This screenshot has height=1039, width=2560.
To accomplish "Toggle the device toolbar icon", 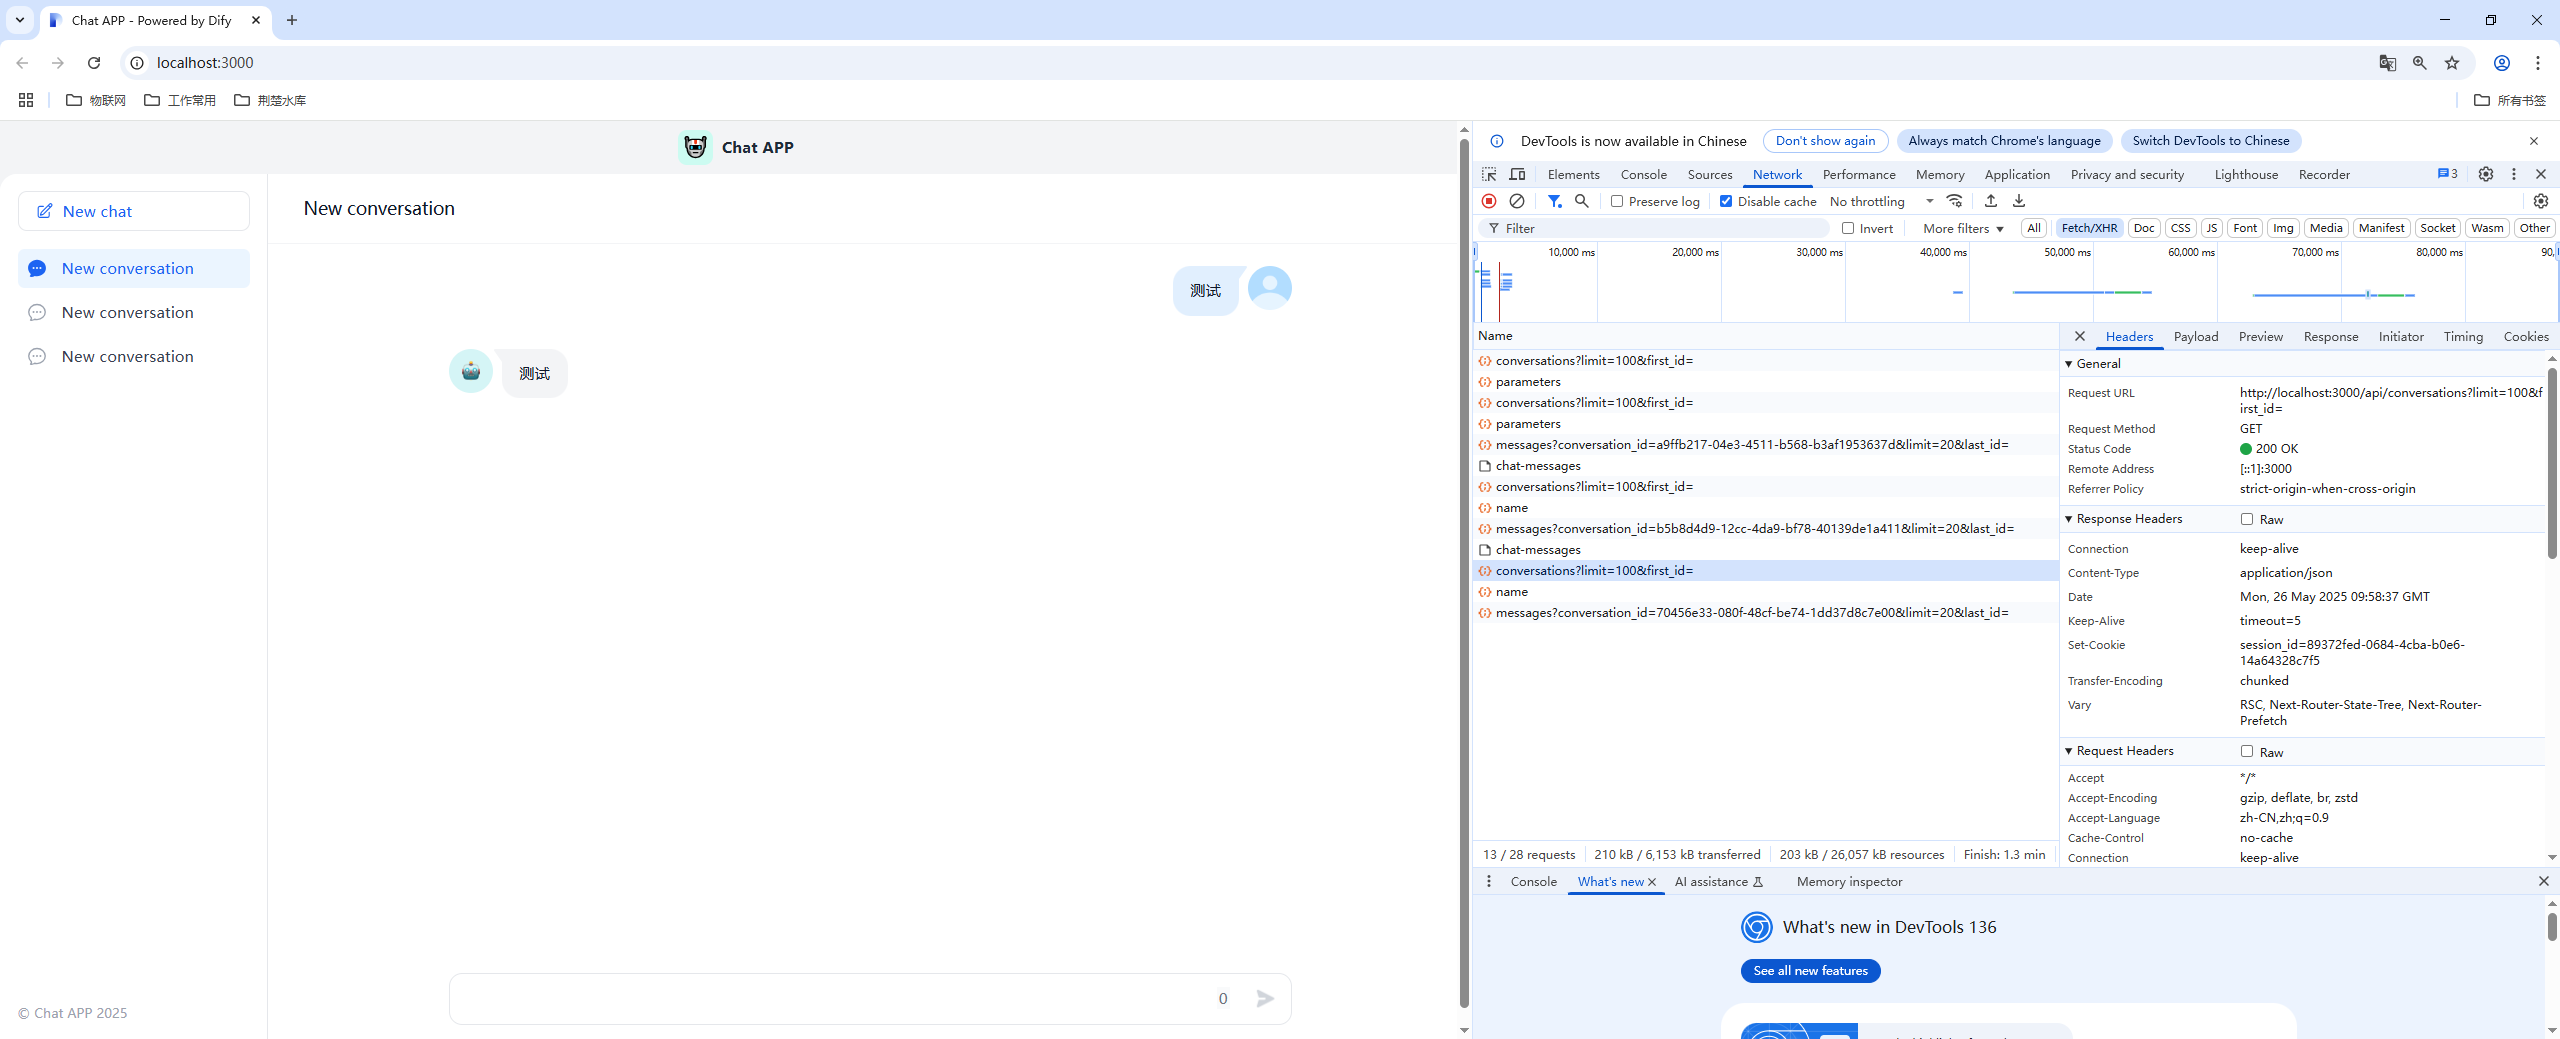I will pos(1517,174).
